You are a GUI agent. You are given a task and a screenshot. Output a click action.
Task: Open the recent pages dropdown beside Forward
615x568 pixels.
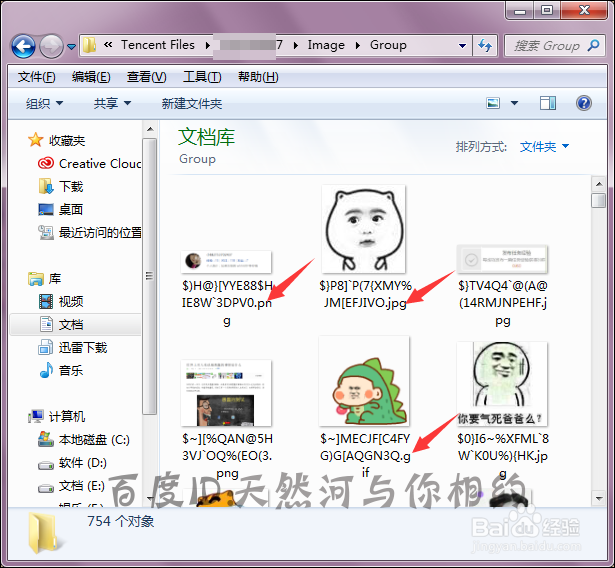click(71, 47)
